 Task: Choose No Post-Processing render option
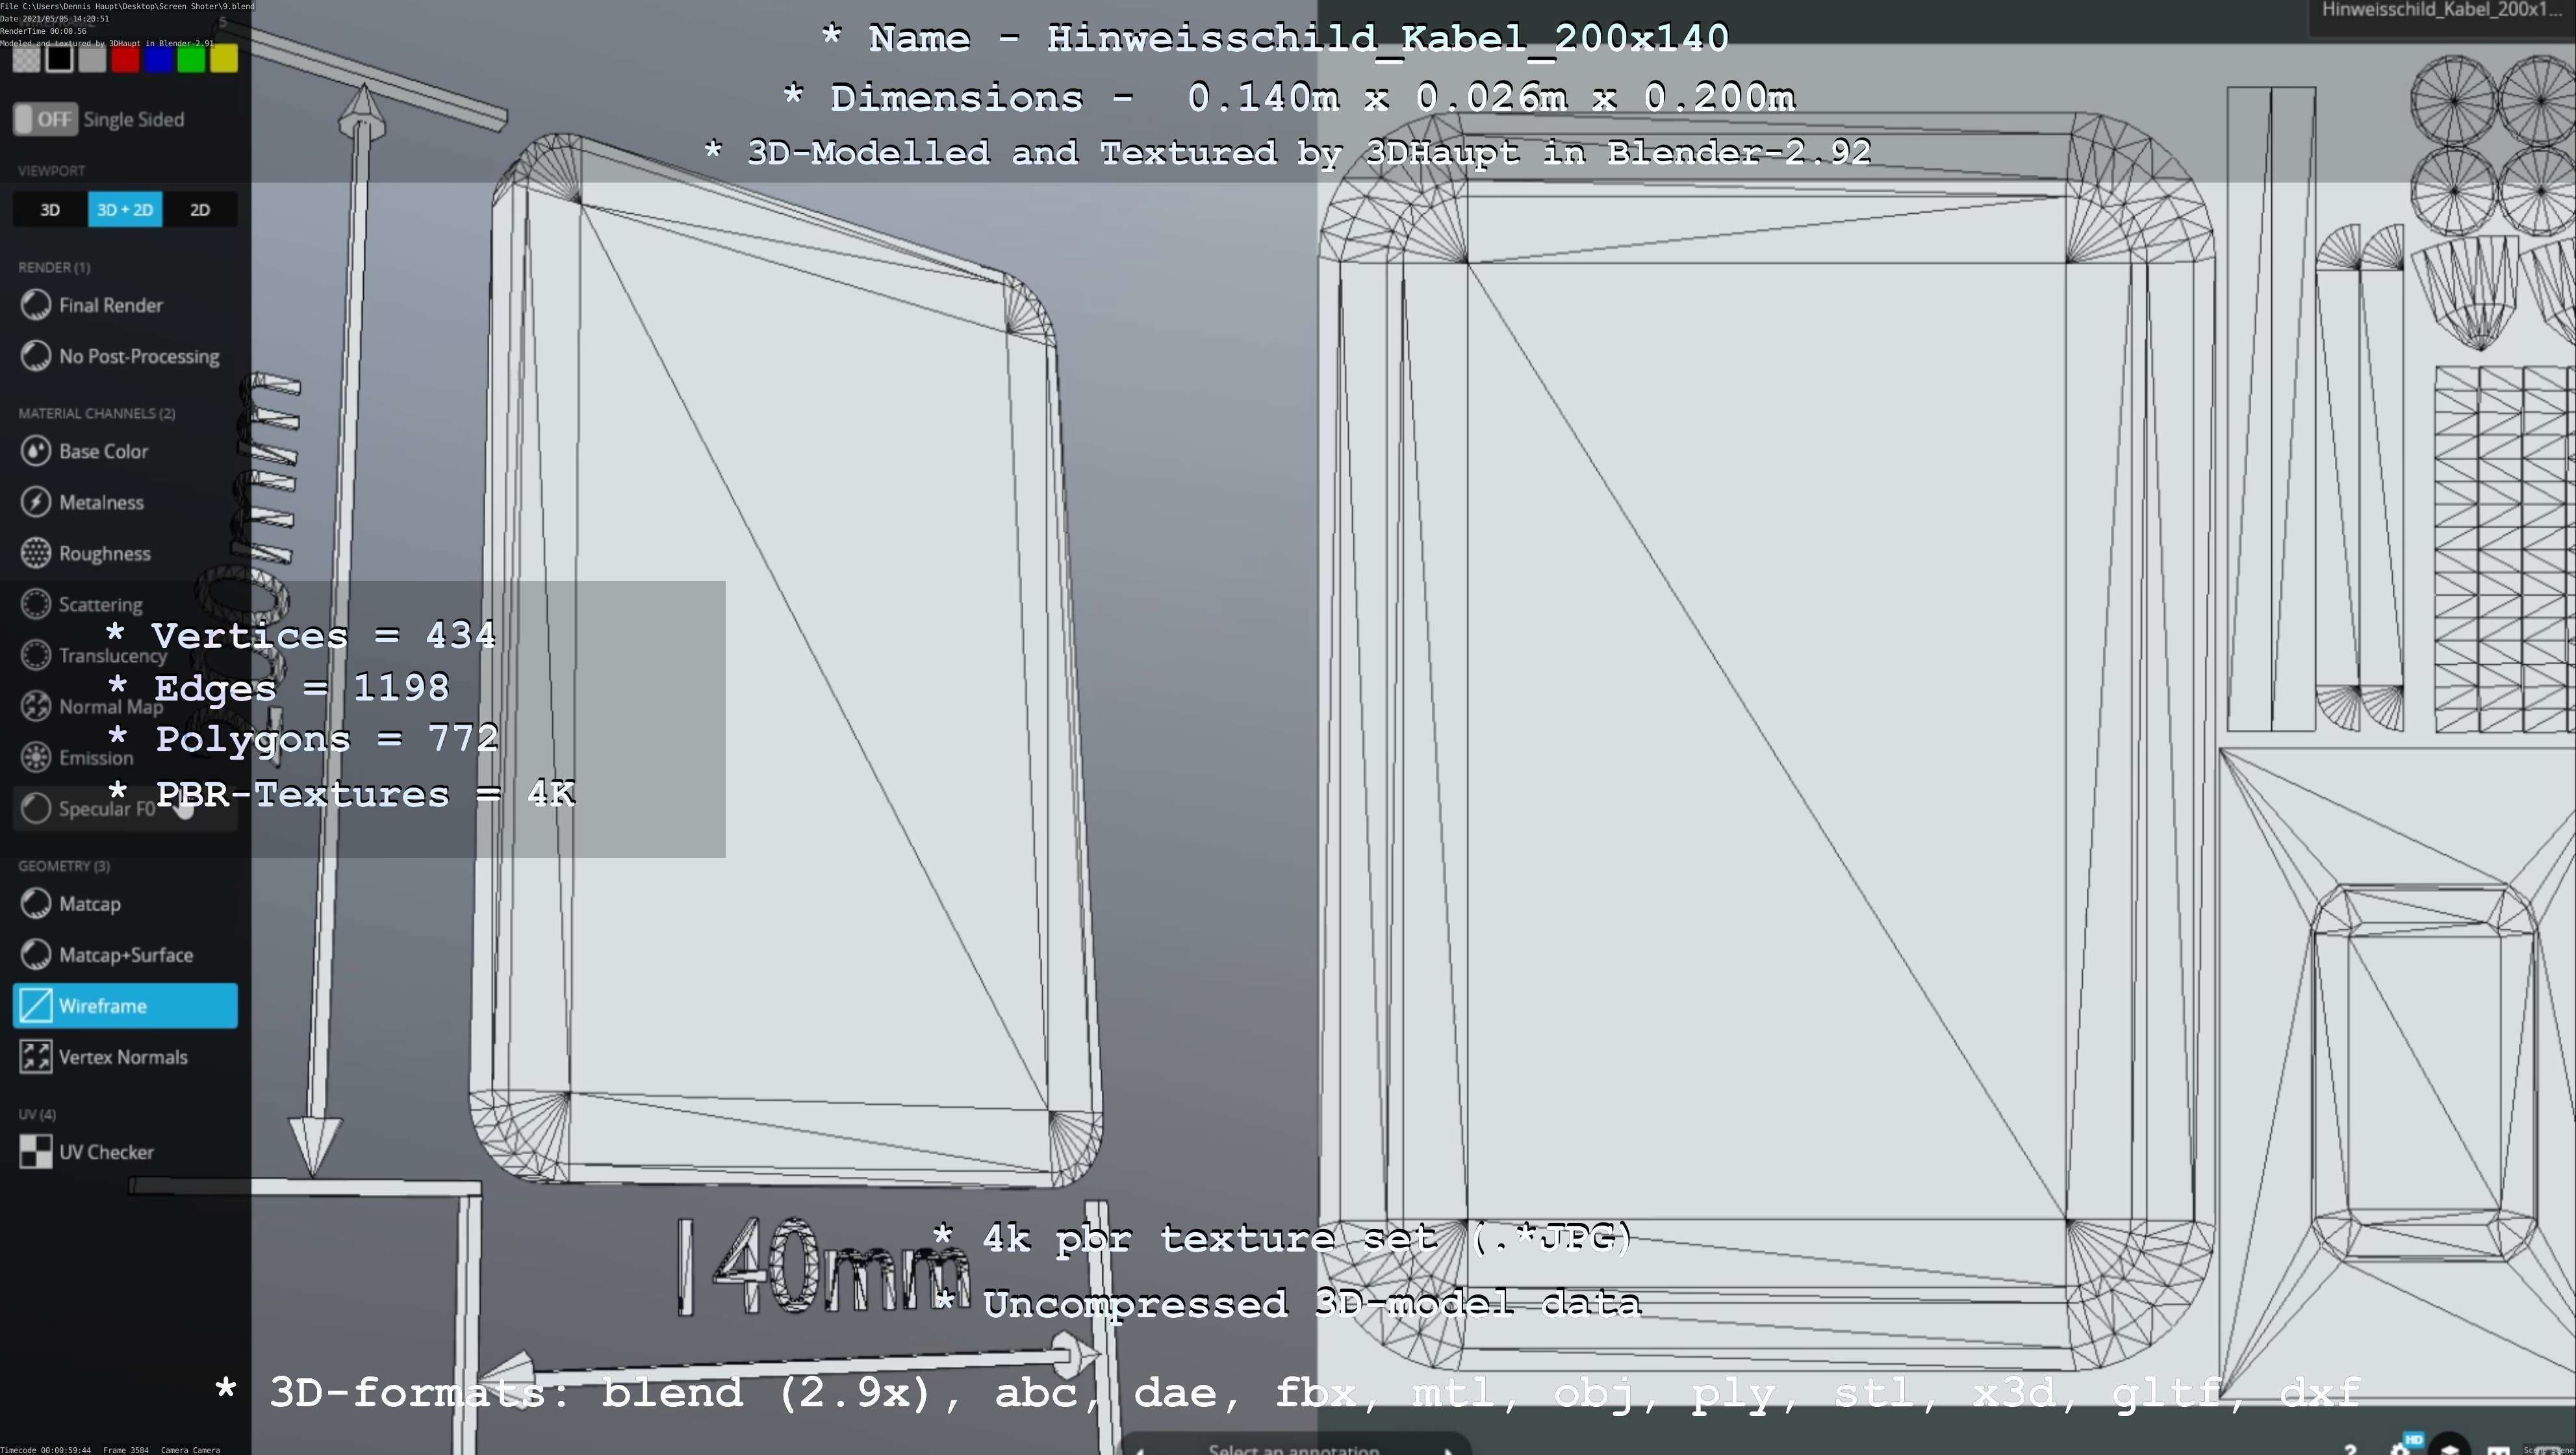click(138, 356)
